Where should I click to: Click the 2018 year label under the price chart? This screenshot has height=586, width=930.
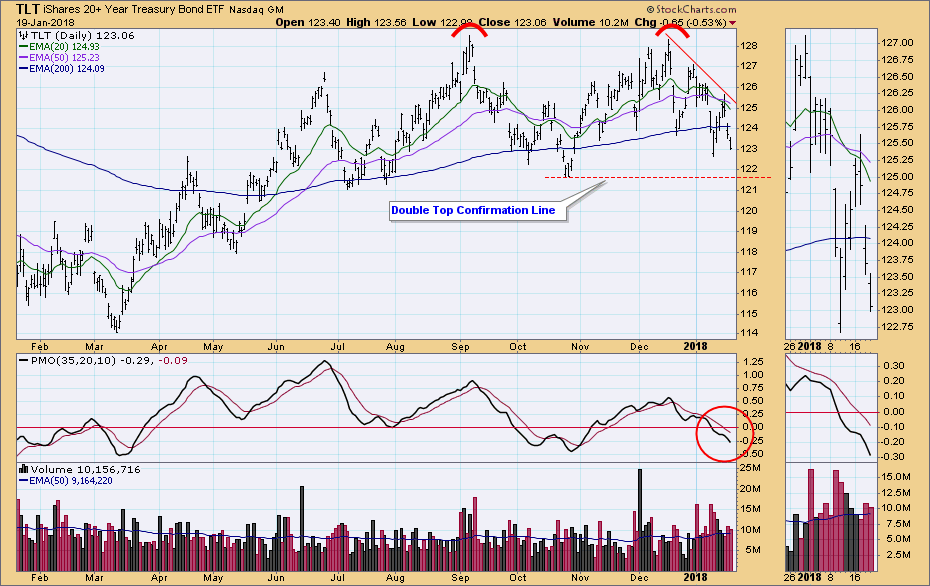click(695, 346)
